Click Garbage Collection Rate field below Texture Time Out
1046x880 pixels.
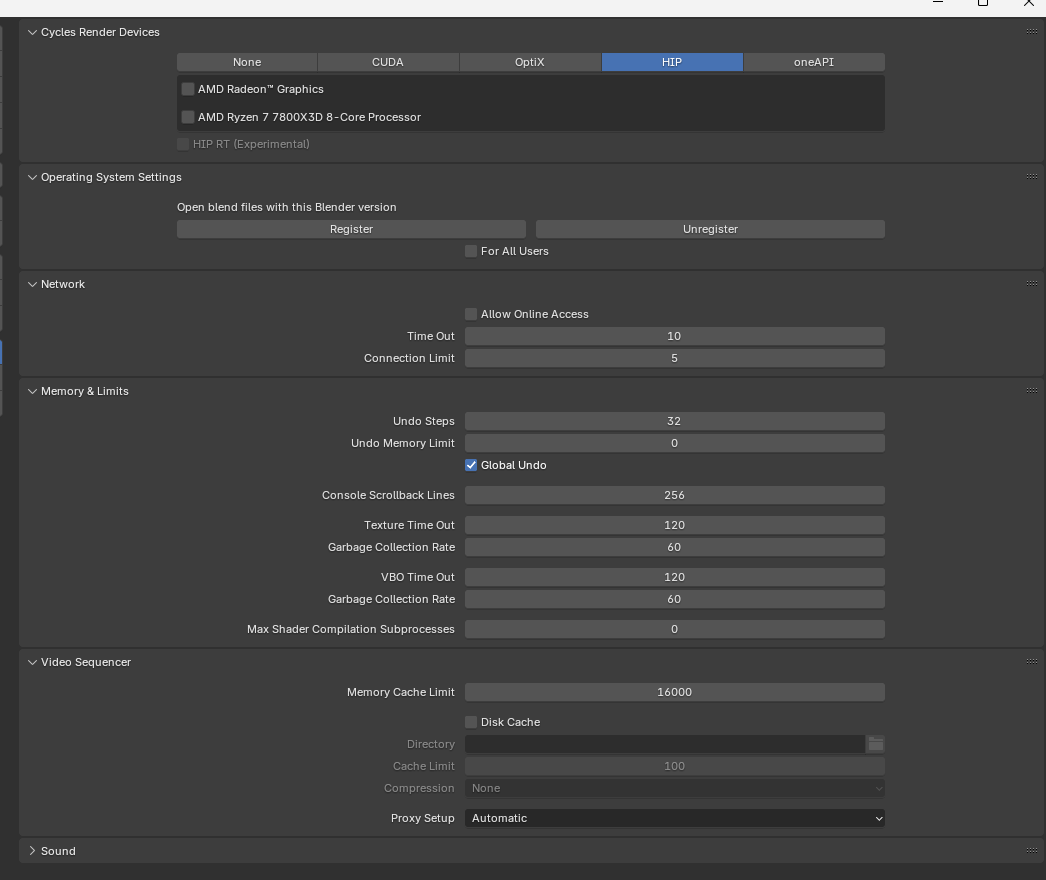[674, 547]
